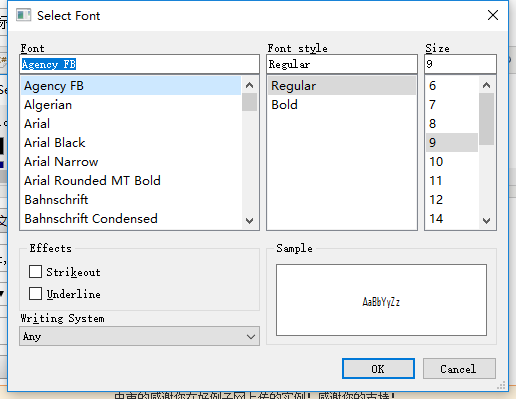
Task: Enable the Strikeout effect checkbox
Action: point(35,272)
